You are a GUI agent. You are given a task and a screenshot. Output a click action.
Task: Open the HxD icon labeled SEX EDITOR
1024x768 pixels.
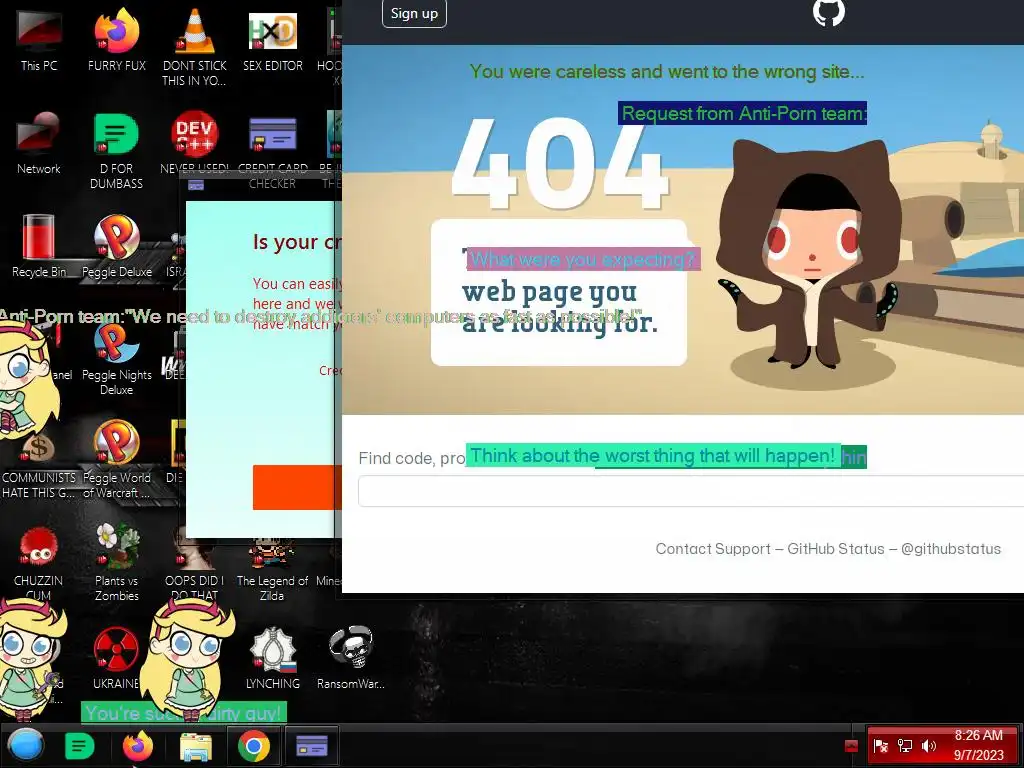pyautogui.click(x=272, y=40)
